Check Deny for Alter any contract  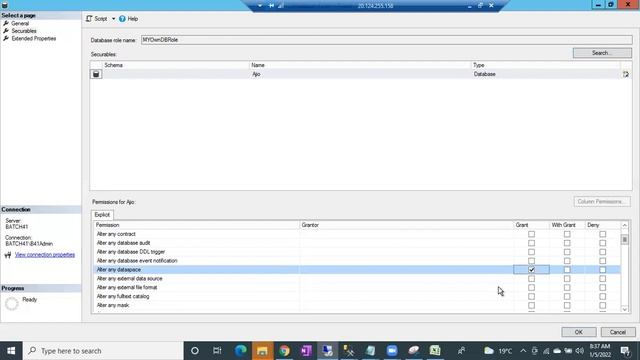click(602, 234)
